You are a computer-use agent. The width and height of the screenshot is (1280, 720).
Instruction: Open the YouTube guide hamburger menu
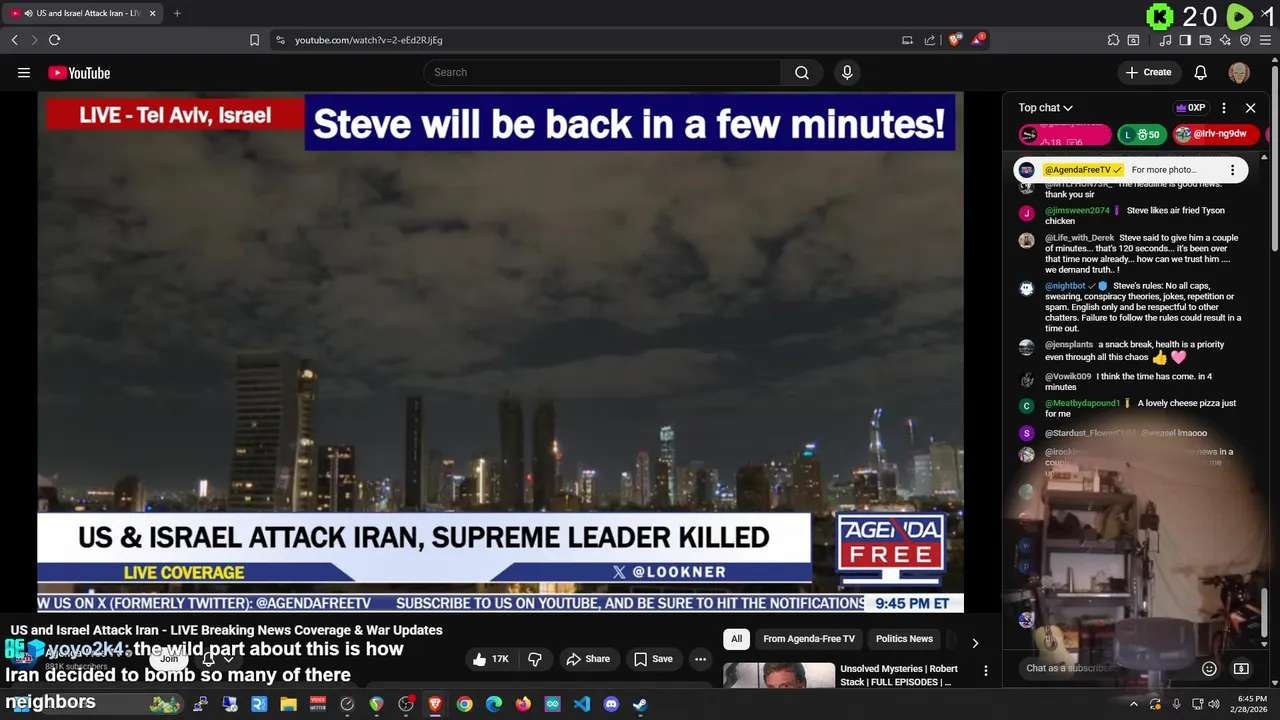[x=24, y=72]
